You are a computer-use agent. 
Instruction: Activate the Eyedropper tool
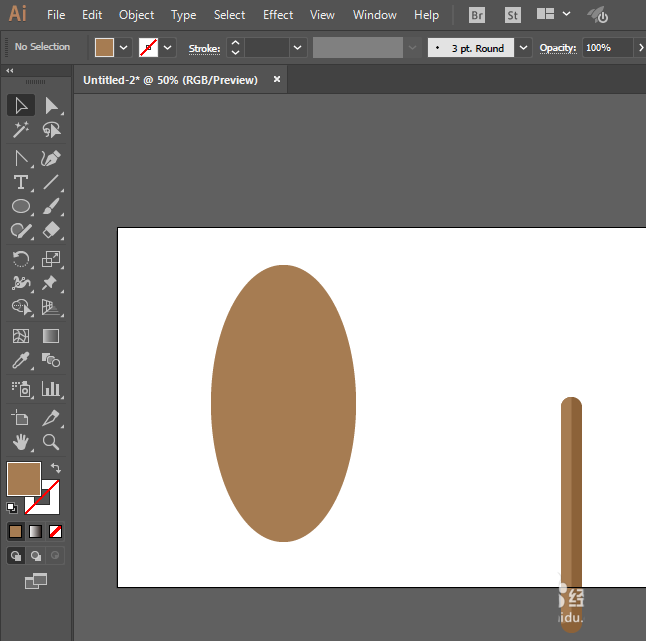pyautogui.click(x=20, y=361)
